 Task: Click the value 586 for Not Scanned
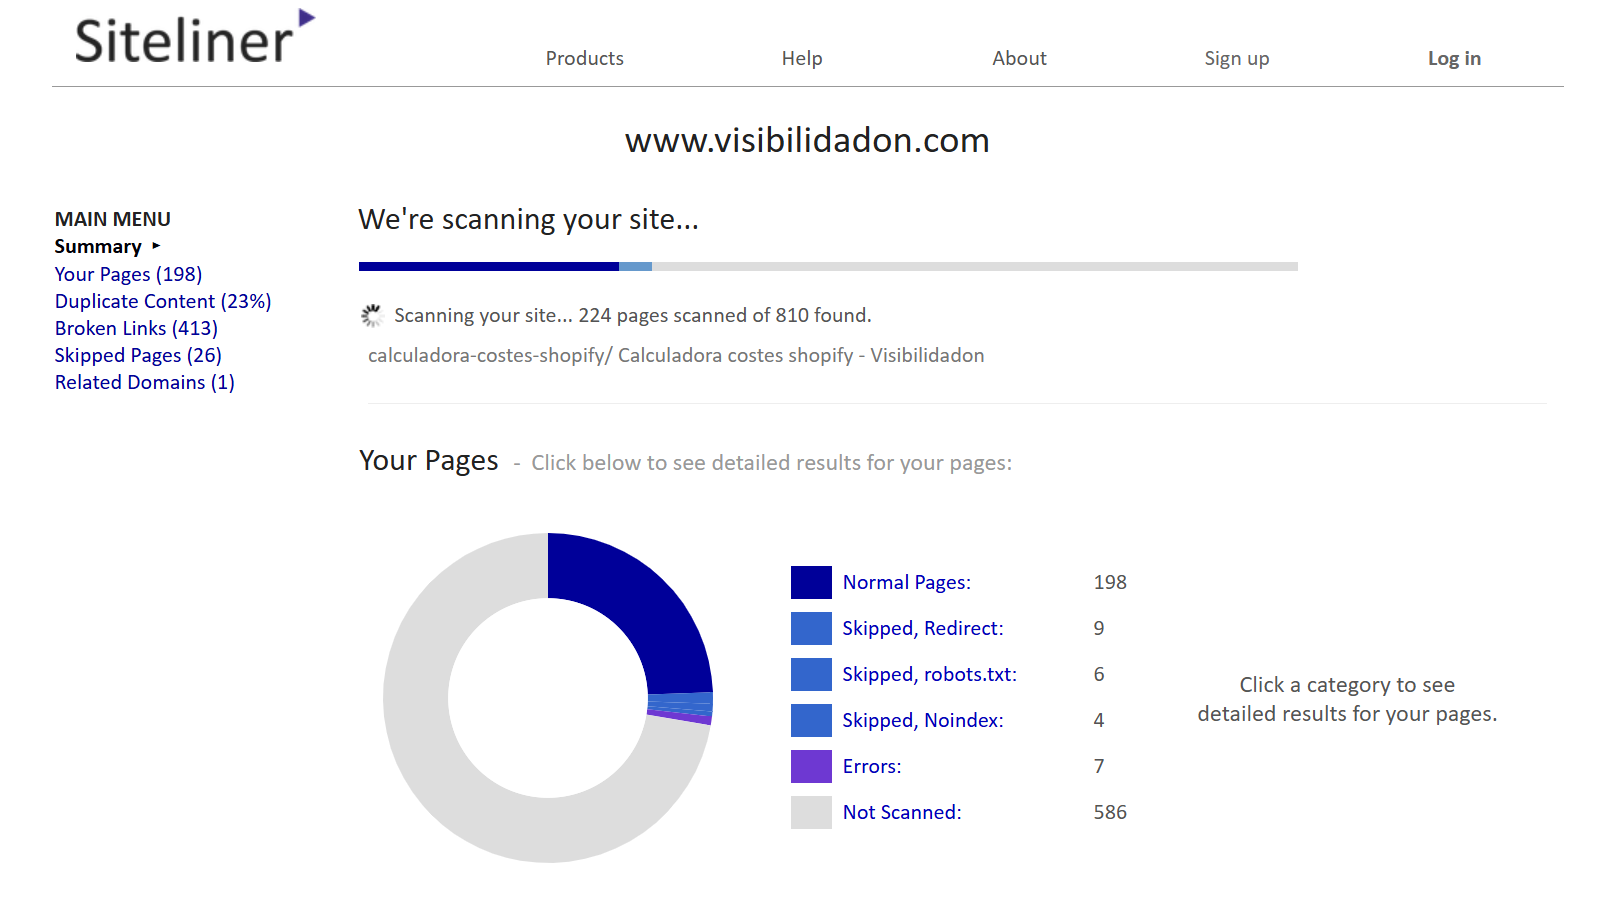pos(1110,812)
